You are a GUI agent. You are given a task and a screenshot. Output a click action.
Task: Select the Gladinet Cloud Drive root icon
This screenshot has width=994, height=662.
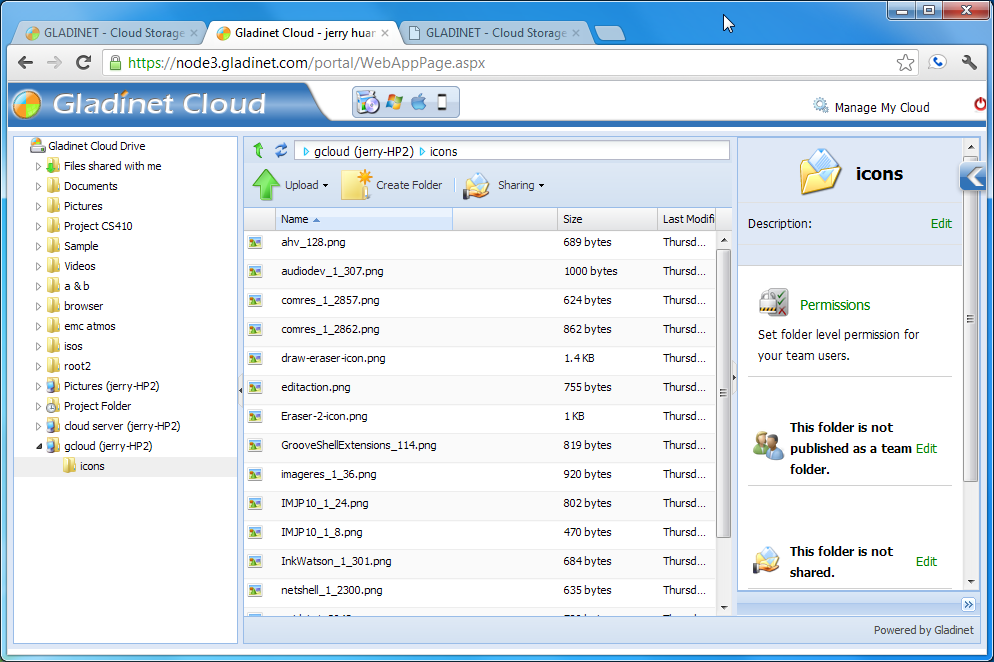click(x=37, y=146)
